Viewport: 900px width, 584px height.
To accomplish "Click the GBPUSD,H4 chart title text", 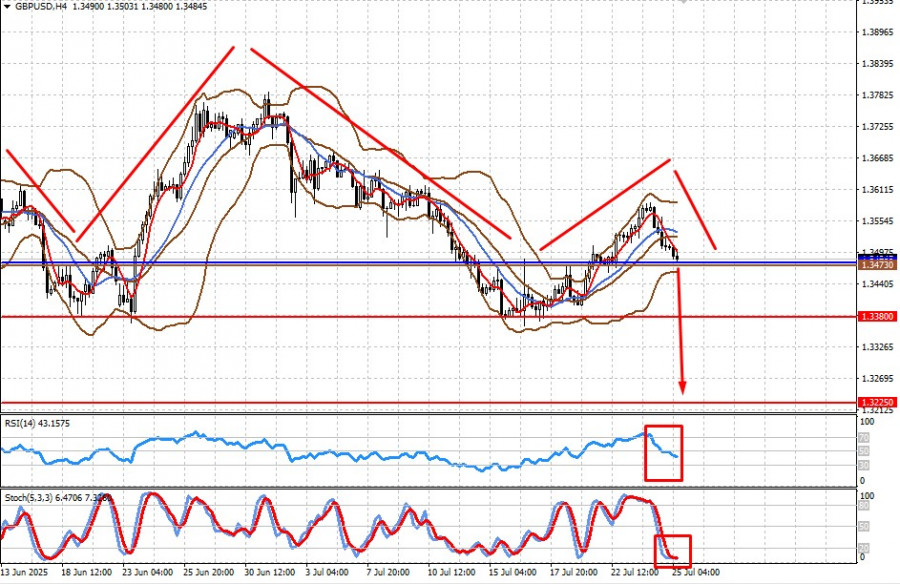I will 40,6.
